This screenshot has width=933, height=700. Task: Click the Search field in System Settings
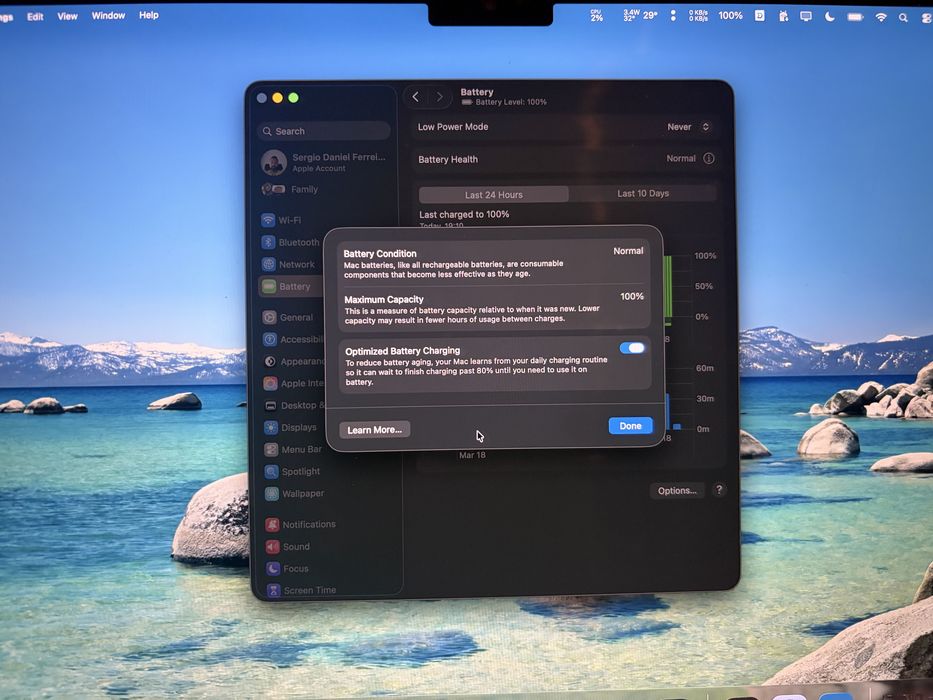point(324,131)
